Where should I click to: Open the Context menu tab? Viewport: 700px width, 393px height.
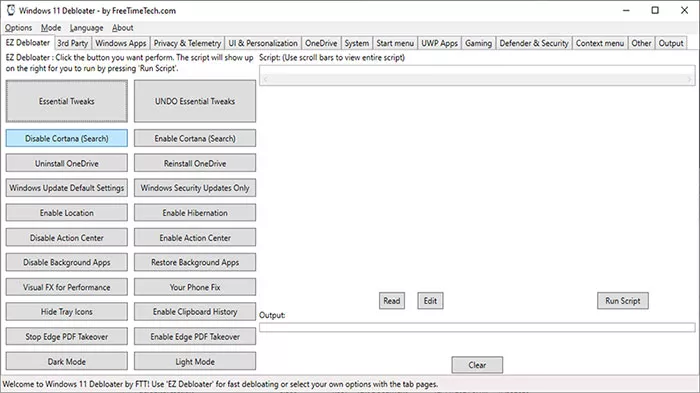pos(600,43)
